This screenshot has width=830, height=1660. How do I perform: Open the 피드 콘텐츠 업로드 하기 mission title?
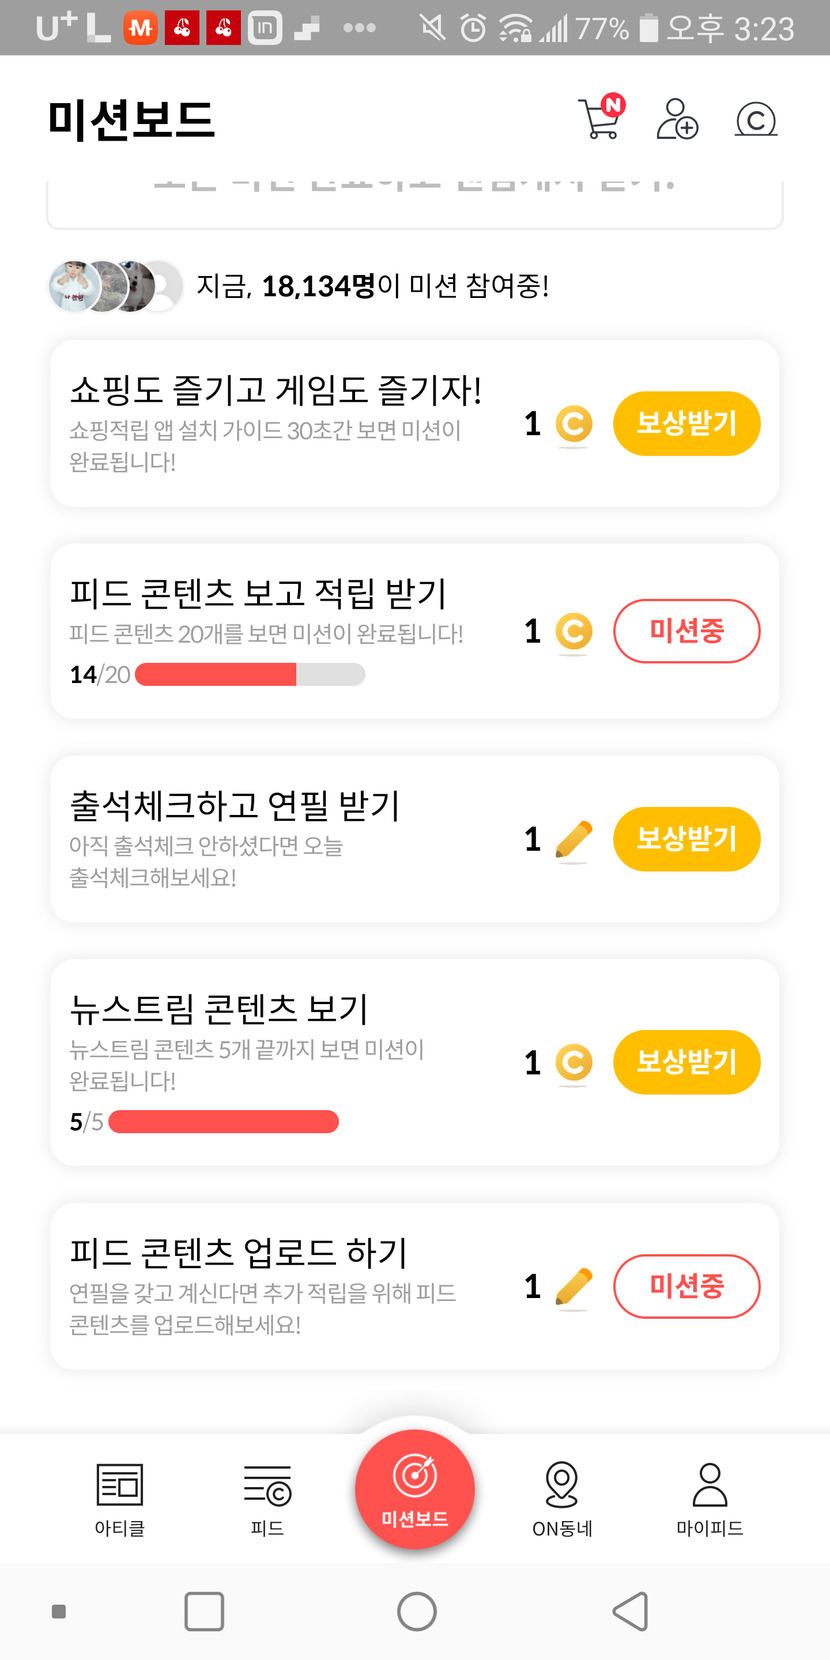click(x=238, y=1252)
